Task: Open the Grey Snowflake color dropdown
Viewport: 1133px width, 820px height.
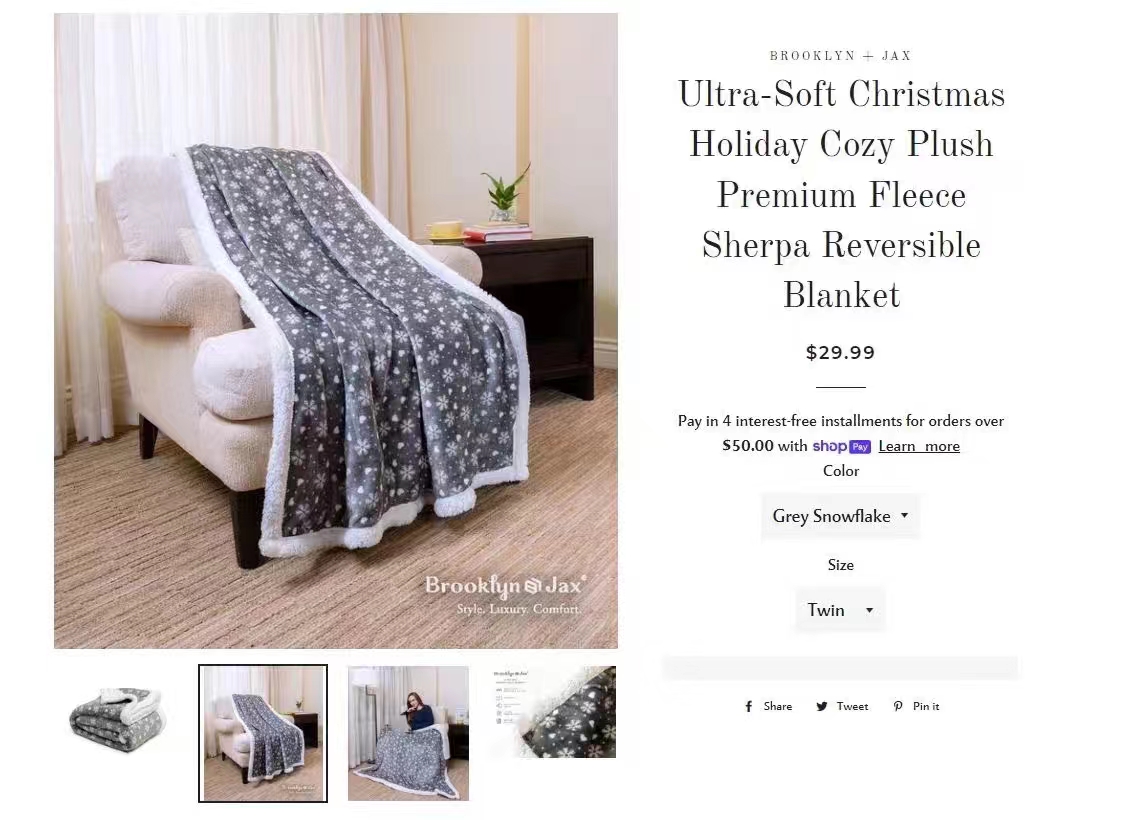Action: tap(840, 516)
